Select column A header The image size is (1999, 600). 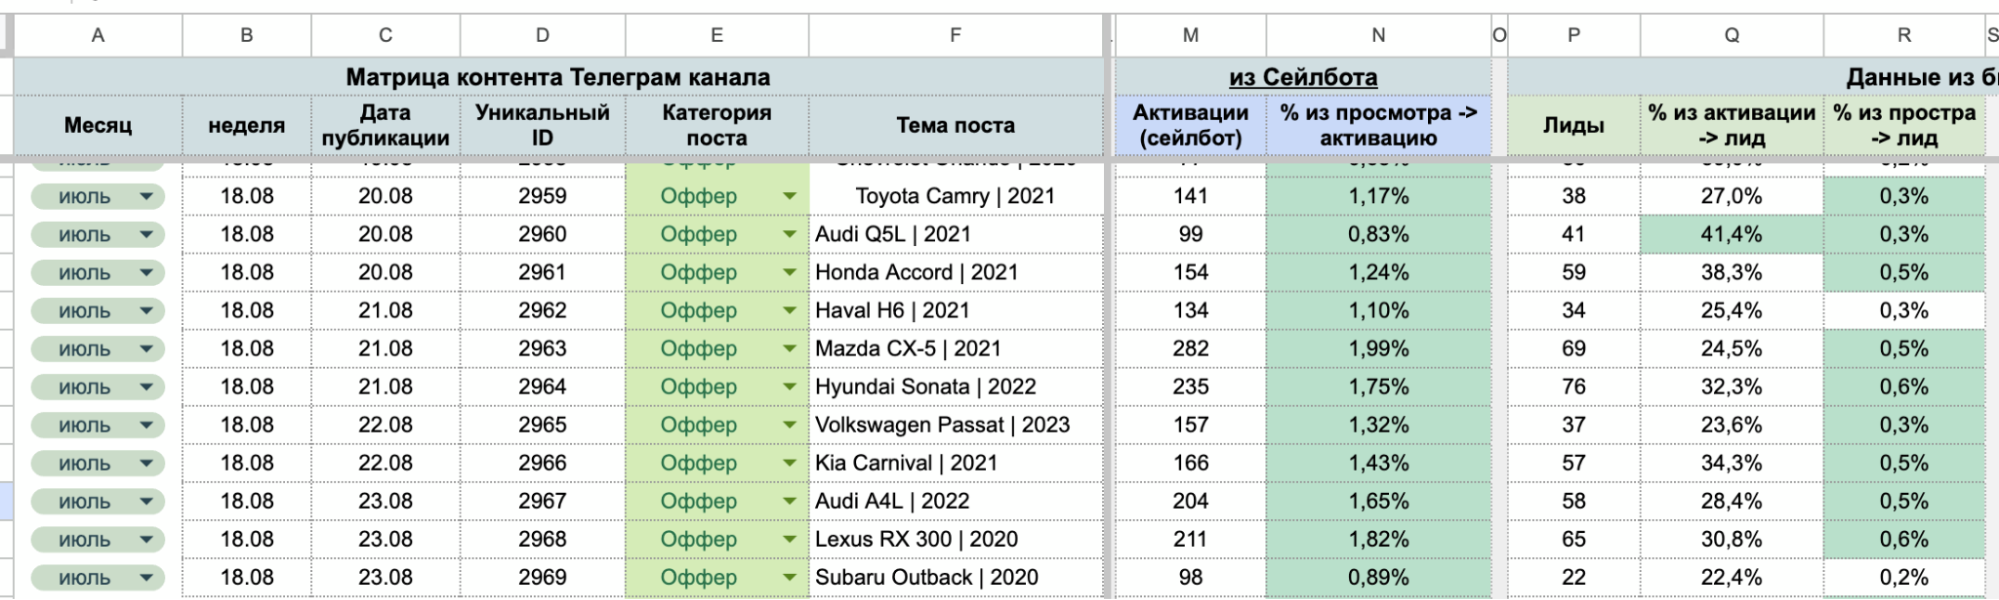[x=98, y=35]
